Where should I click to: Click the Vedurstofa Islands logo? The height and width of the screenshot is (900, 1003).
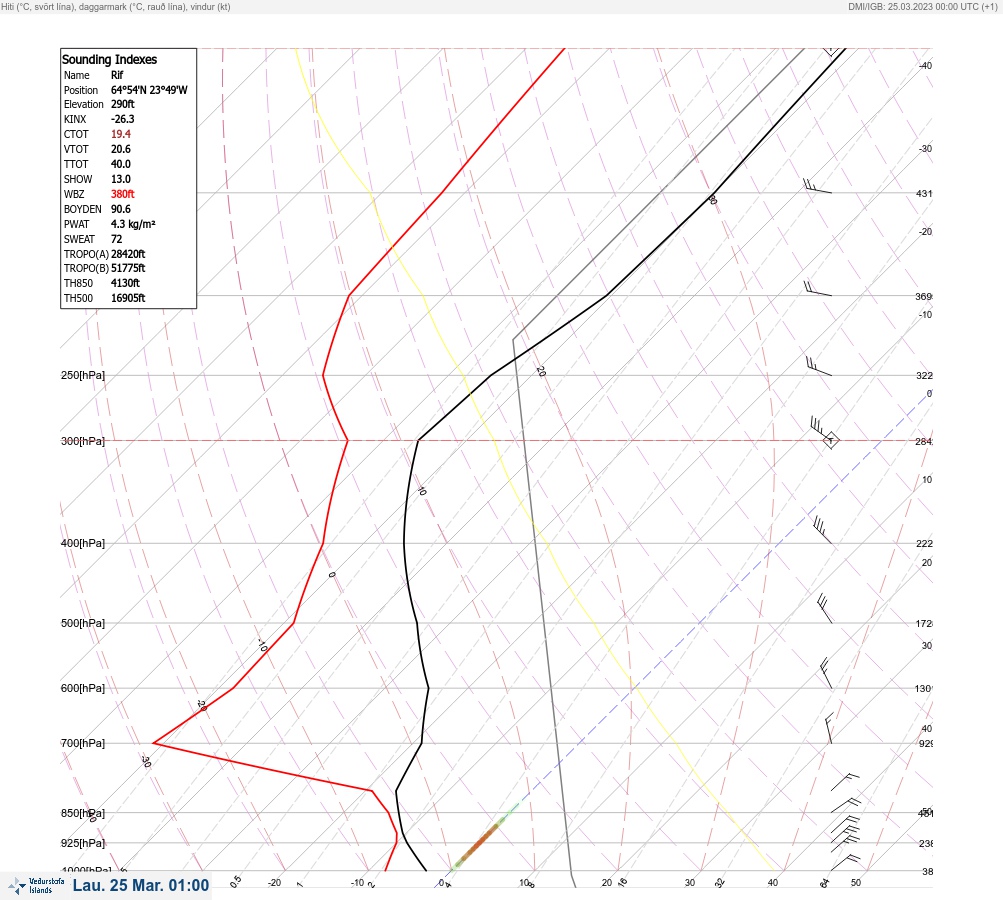tap(36, 886)
